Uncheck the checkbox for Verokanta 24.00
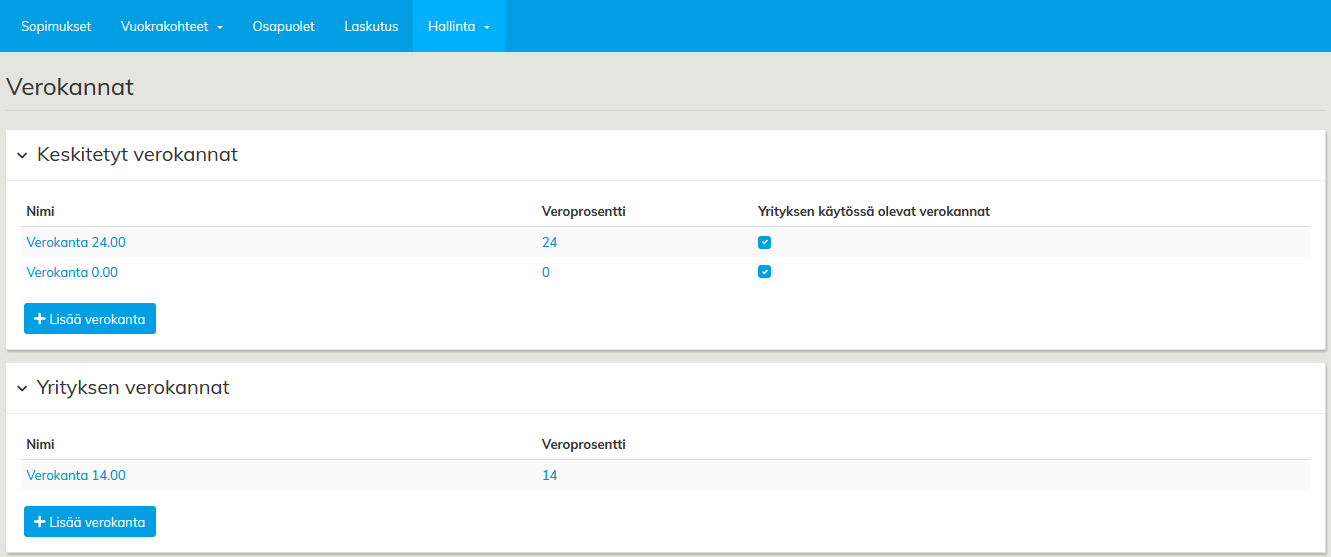The width and height of the screenshot is (1331, 557). pos(764,242)
